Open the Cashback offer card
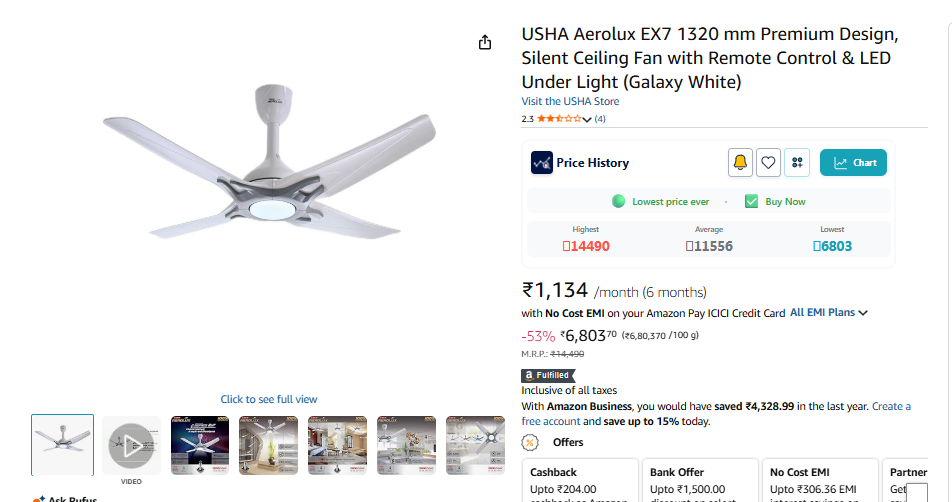 coord(580,481)
